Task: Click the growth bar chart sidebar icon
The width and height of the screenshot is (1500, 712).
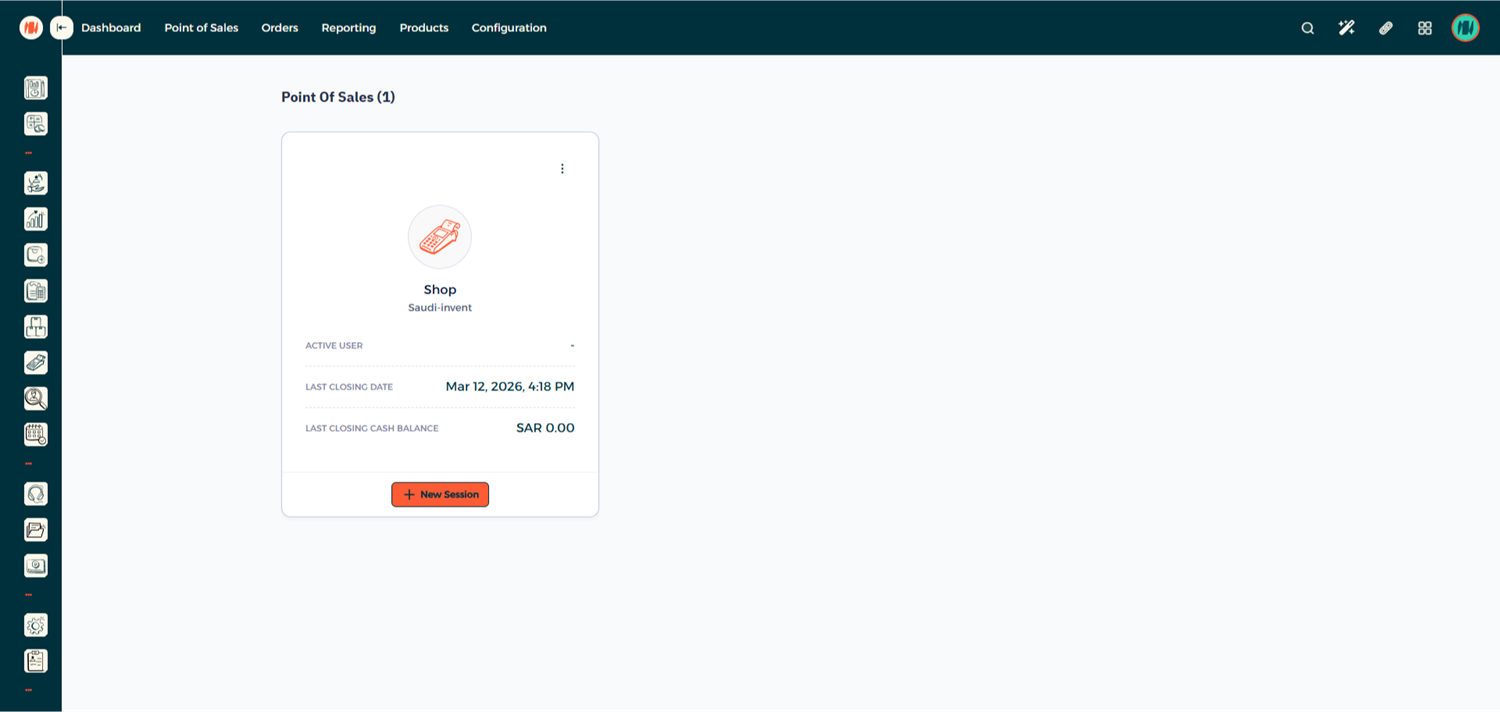Action: tap(36, 219)
